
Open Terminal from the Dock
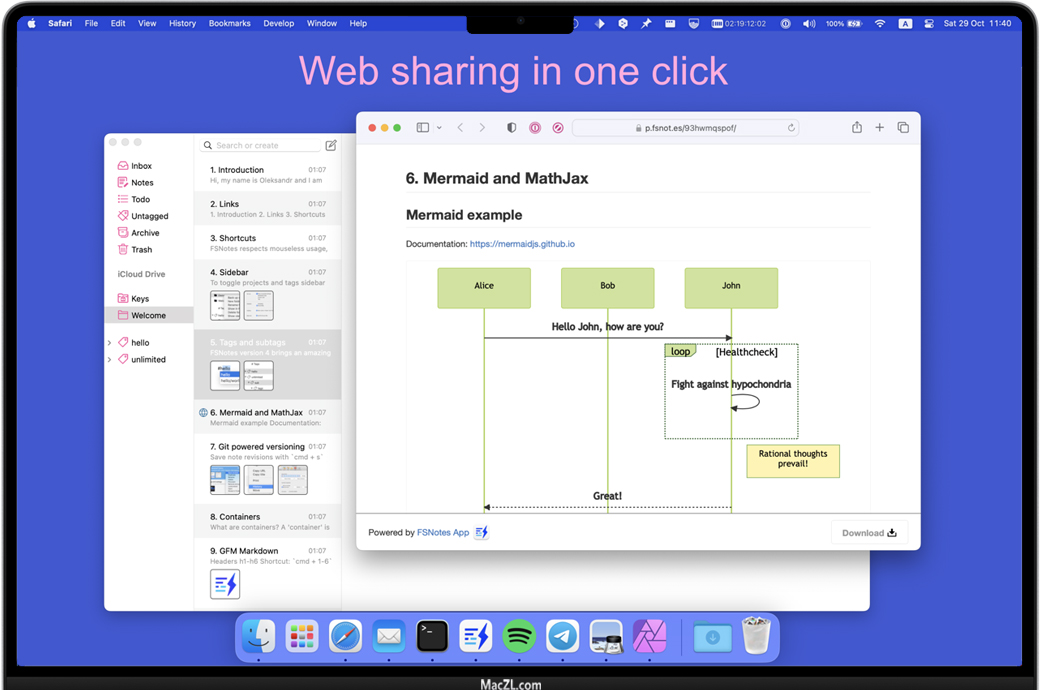pyautogui.click(x=432, y=636)
